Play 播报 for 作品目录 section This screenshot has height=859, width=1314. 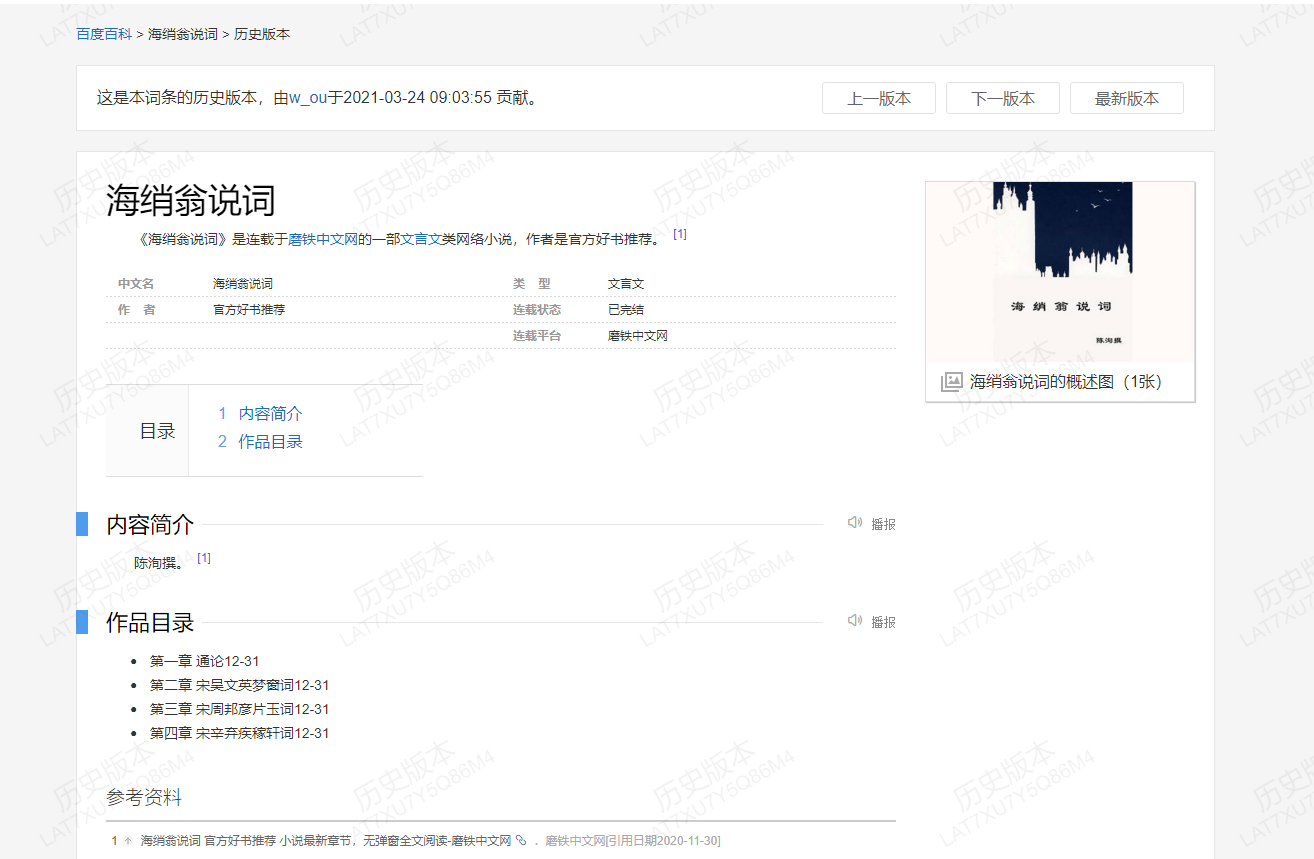[883, 621]
